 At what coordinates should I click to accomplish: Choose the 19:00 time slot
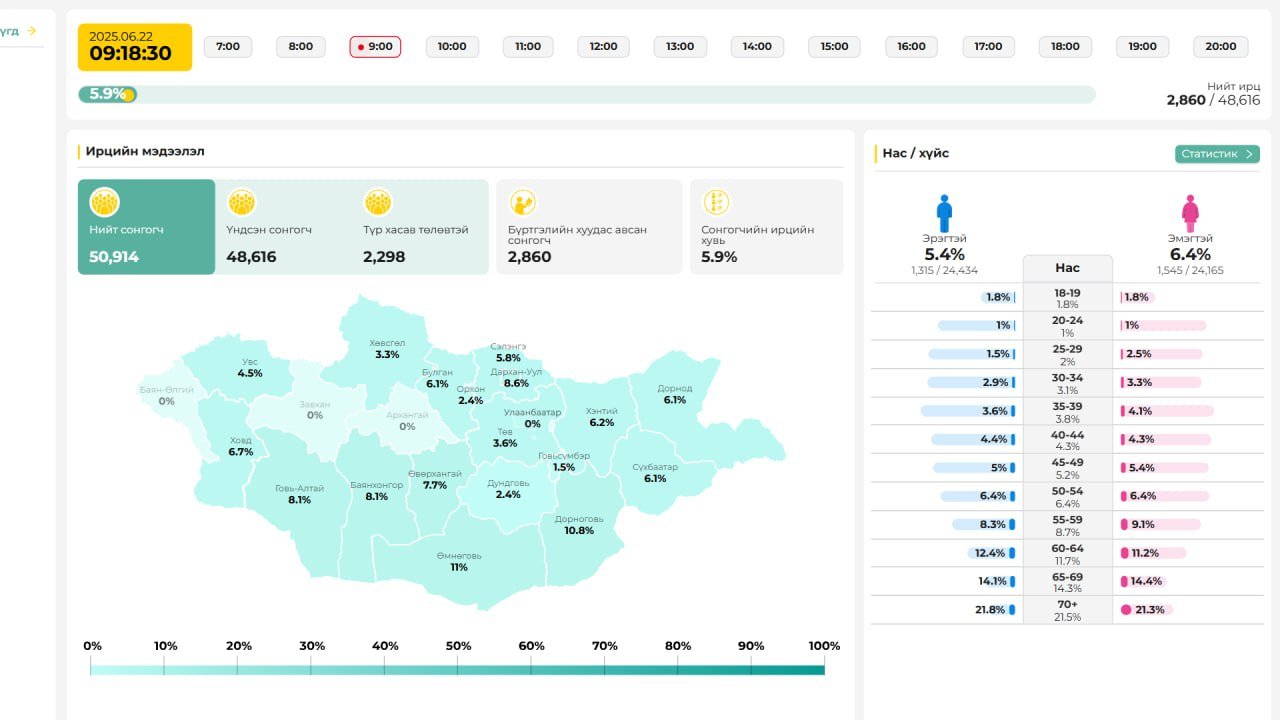(x=1143, y=47)
